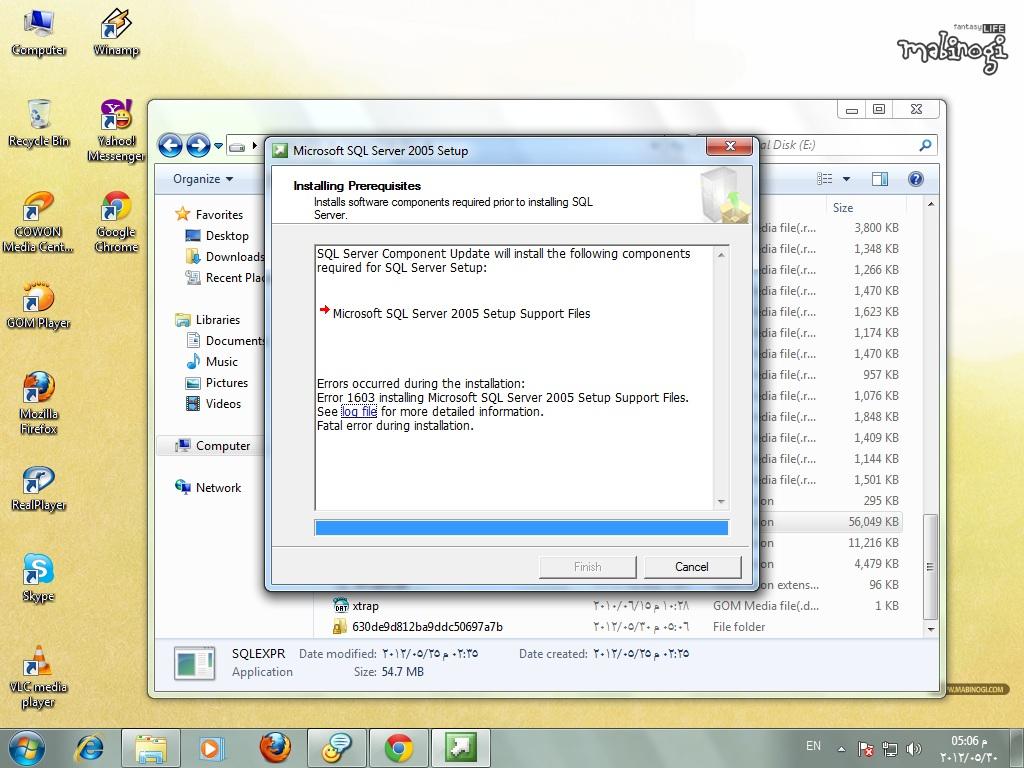Open the Organize dropdown menu

tap(203, 179)
